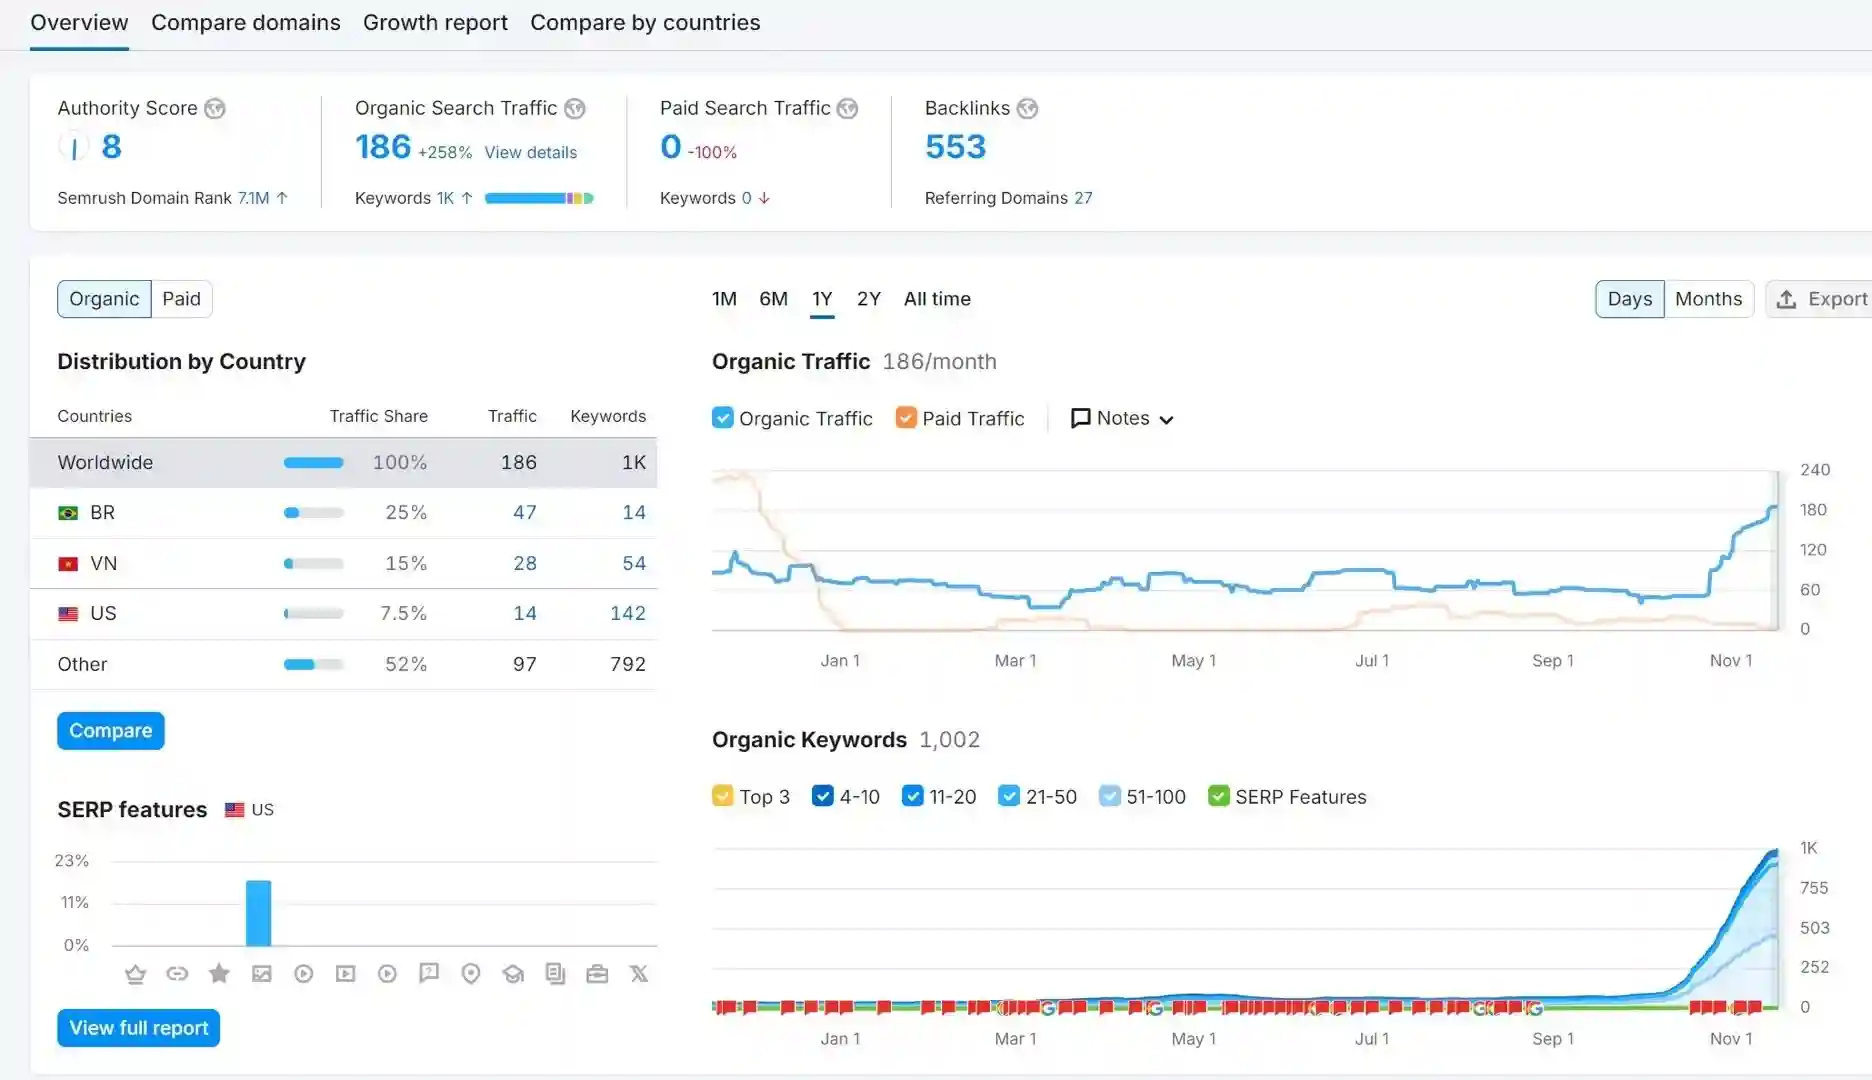The image size is (1872, 1080).
Task: Click the sitelinks chain icon
Action: (177, 974)
